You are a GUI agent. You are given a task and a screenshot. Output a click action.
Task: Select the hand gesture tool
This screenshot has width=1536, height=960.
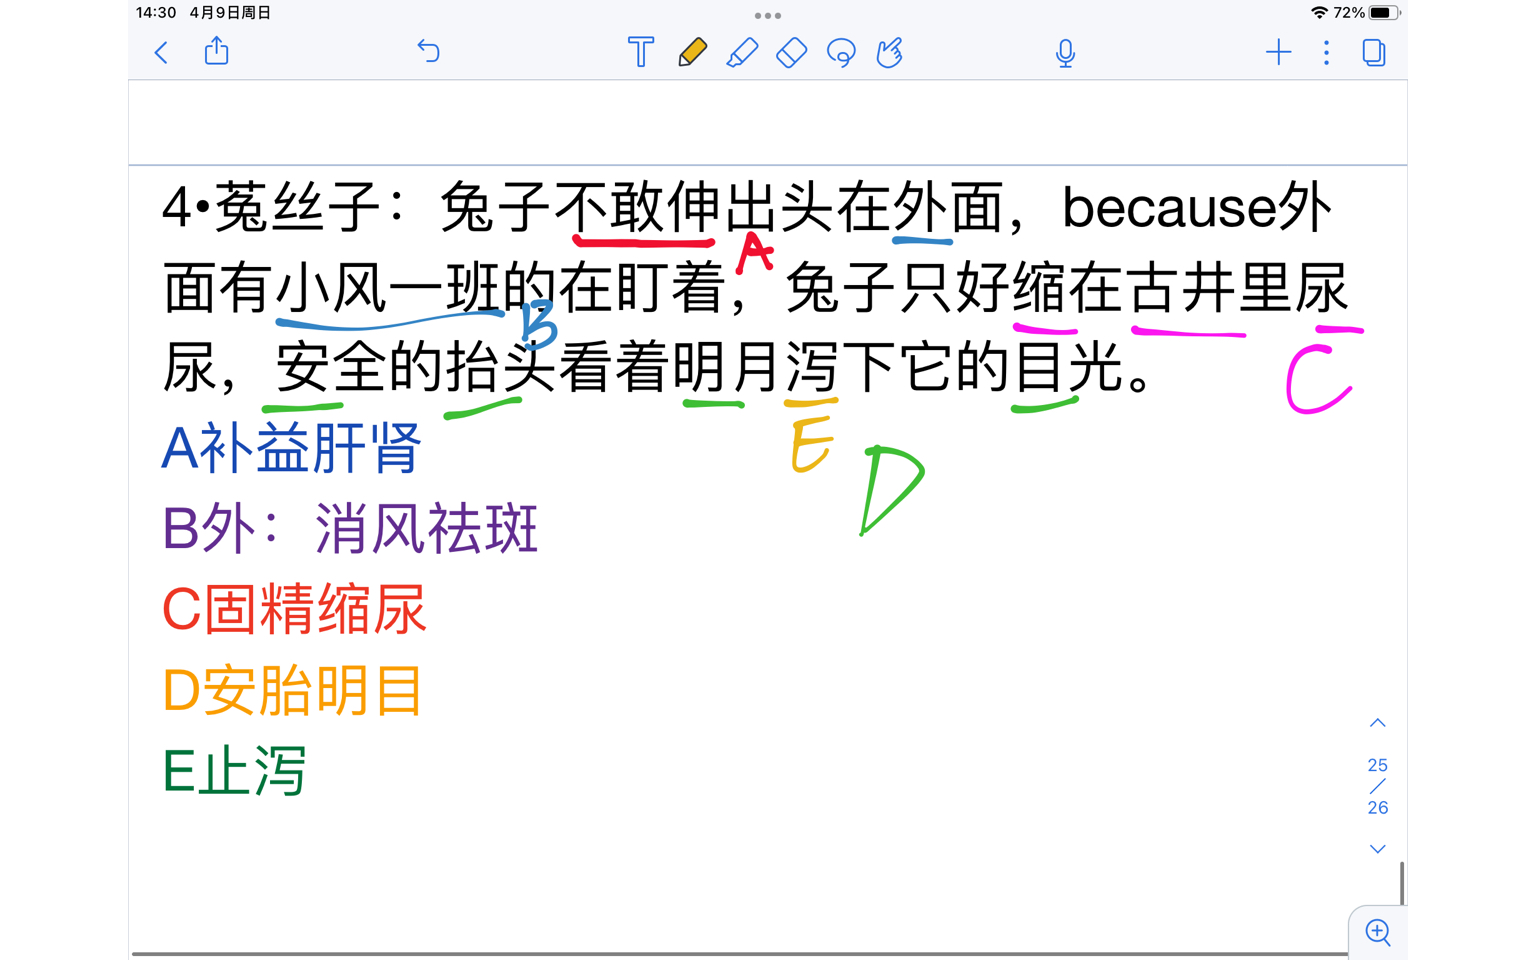click(x=889, y=52)
